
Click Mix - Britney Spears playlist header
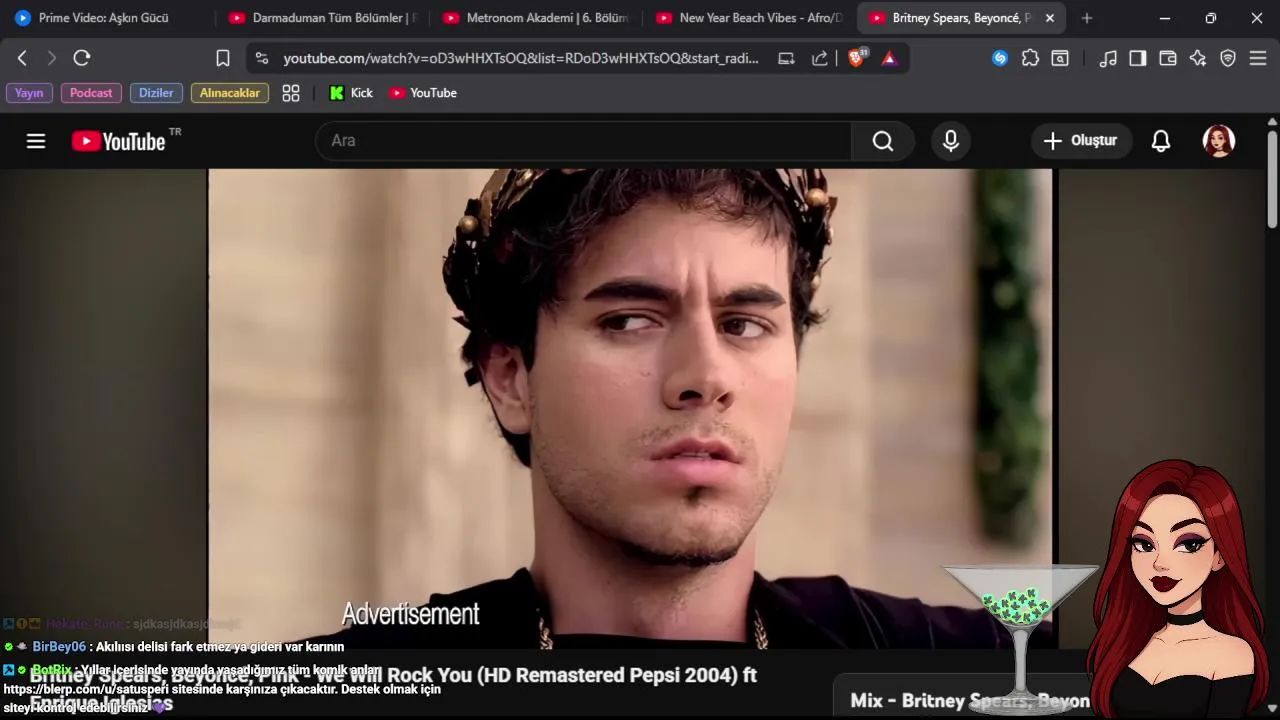point(970,700)
